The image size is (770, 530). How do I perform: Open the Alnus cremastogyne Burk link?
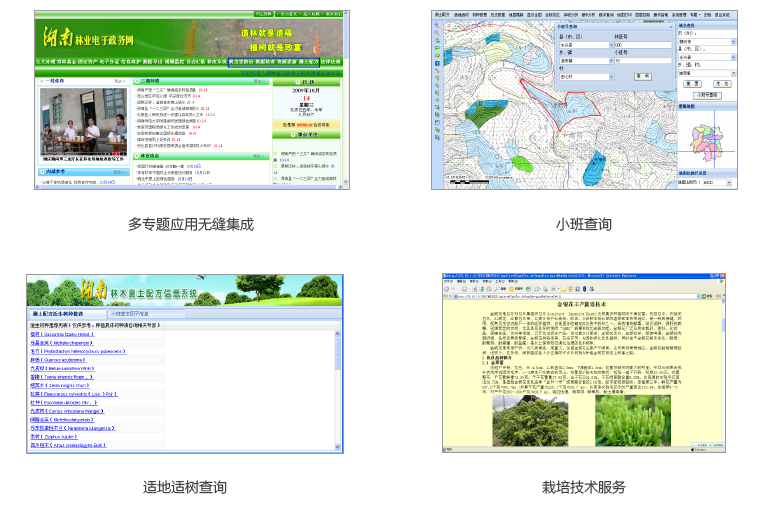tap(68, 445)
